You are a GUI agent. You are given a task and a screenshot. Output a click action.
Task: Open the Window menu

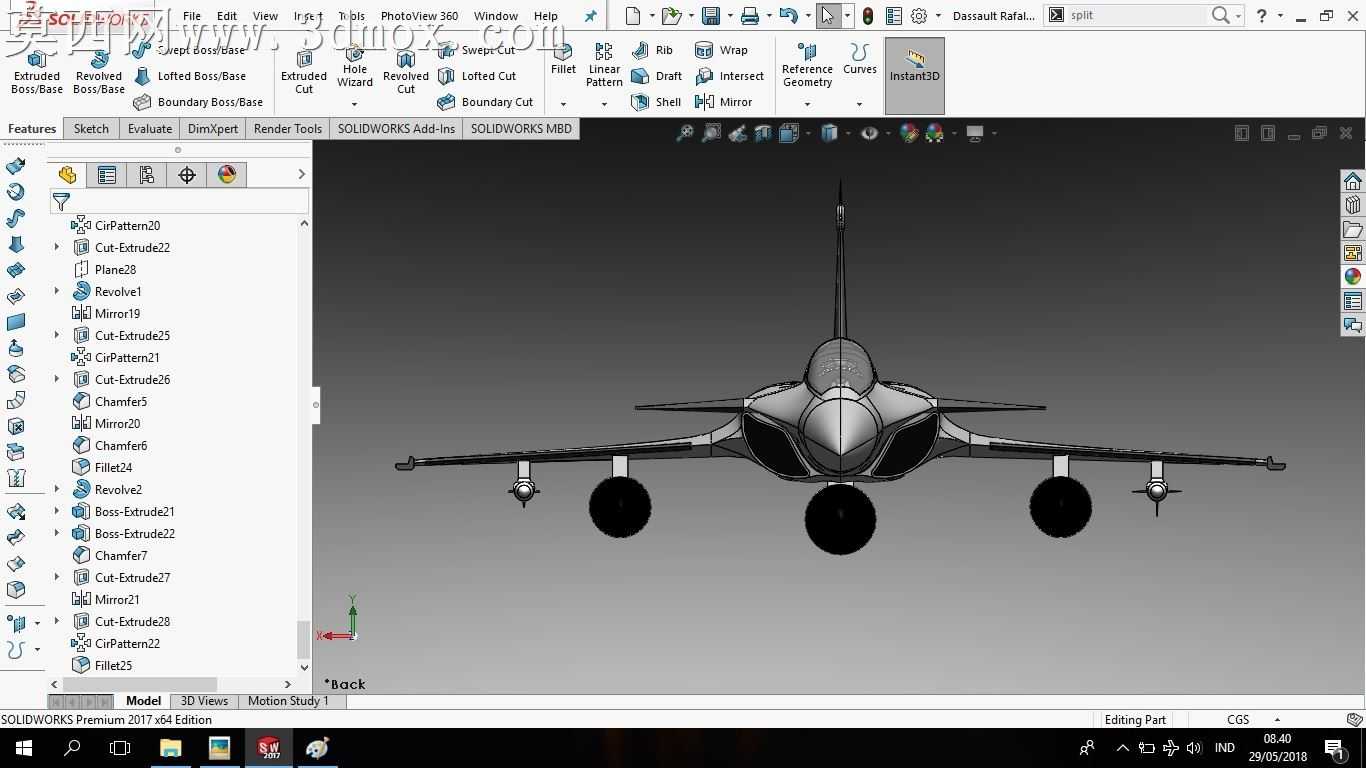pyautogui.click(x=496, y=16)
